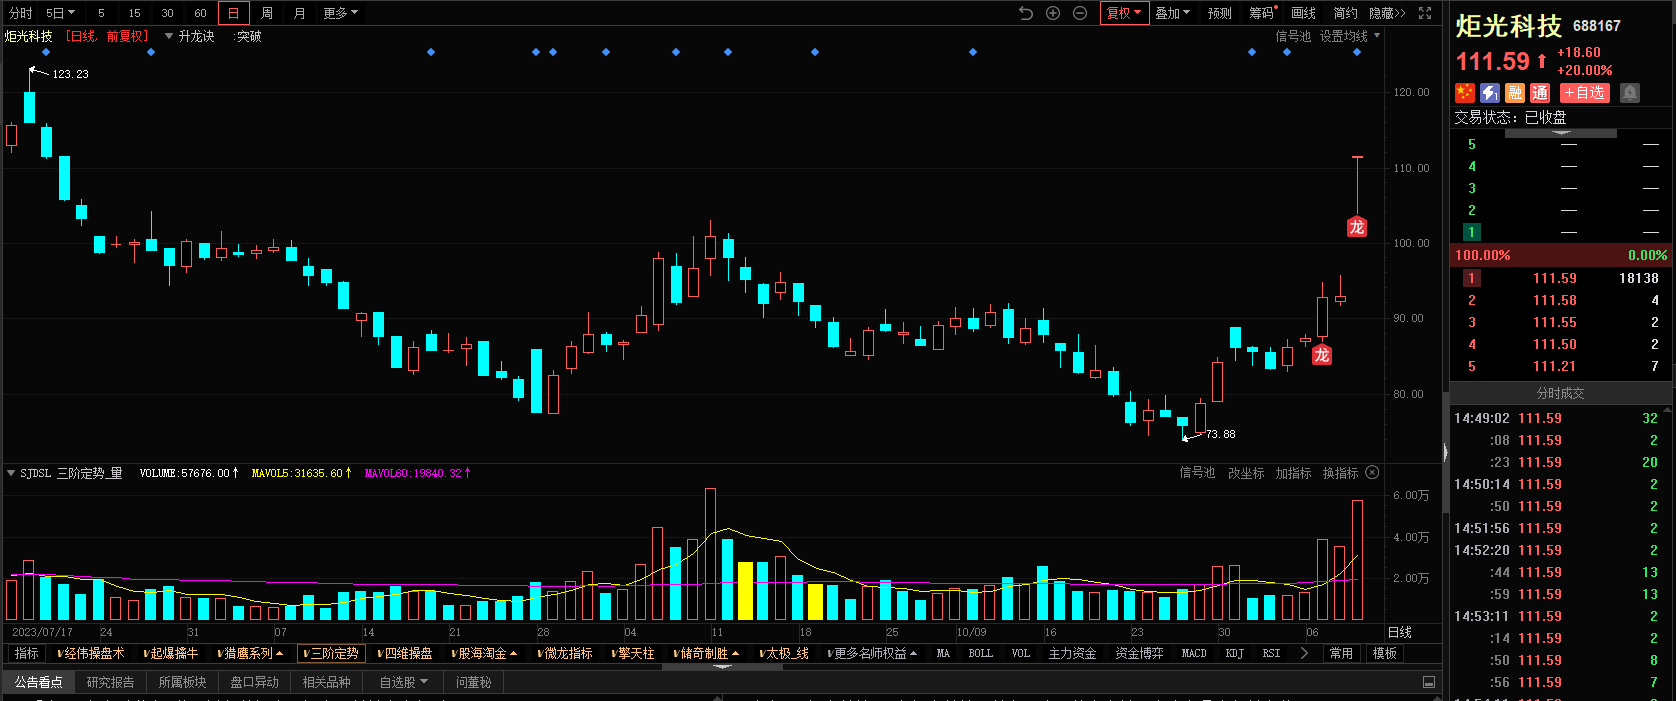
Task: Click the 龙 signal marker on latest candle
Action: coord(1356,227)
